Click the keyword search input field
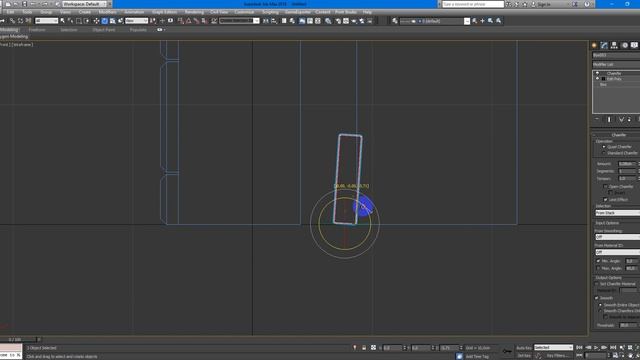Screen dimensions: 640x360 point(473,4)
